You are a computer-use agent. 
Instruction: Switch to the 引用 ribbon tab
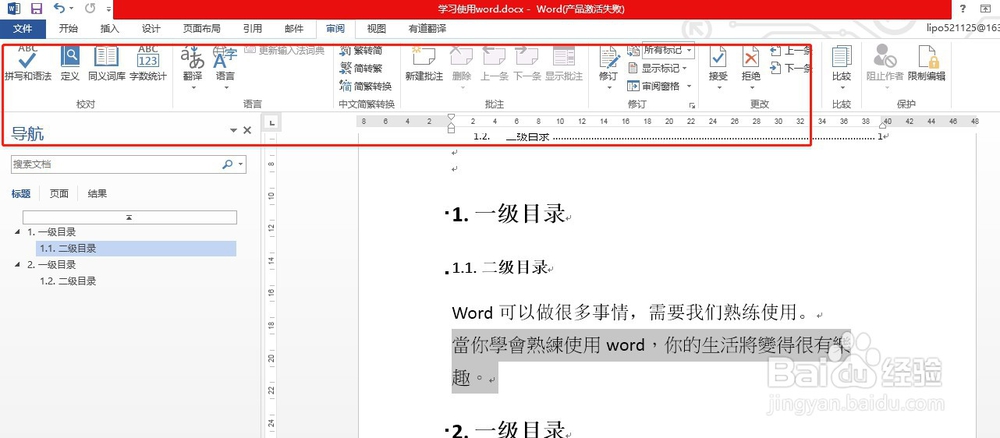(x=252, y=29)
